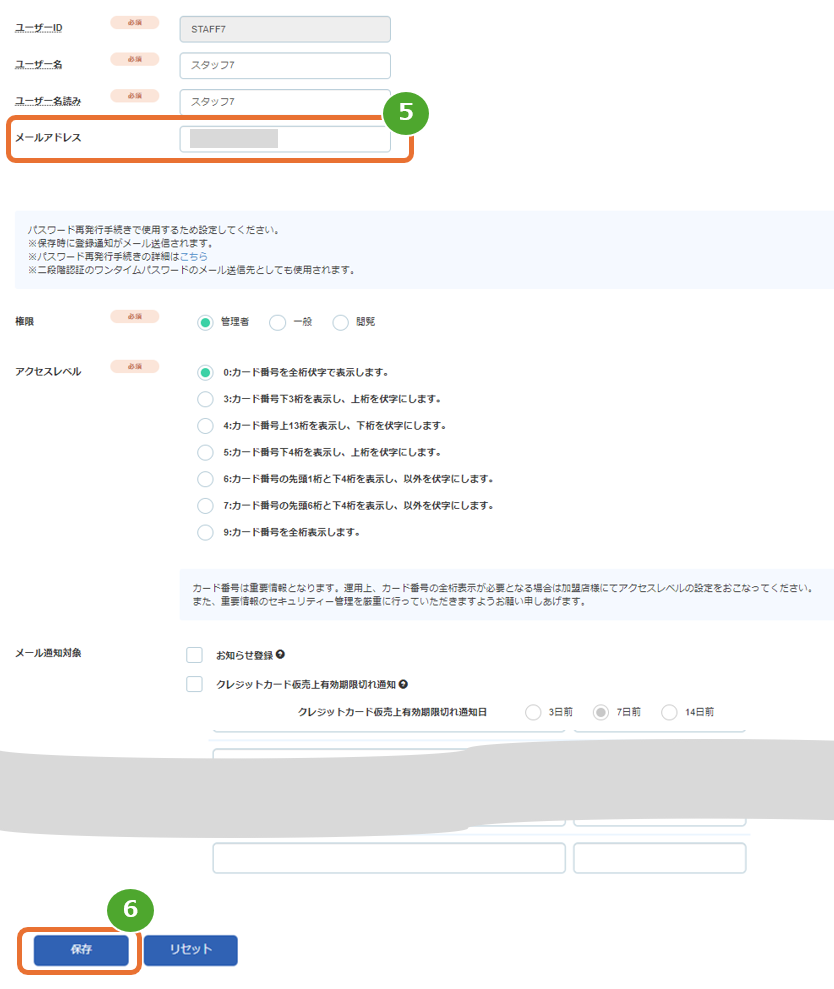Viewport: 834px width, 989px height.
Task: Focus the ユーザー名 input field
Action: pyautogui.click(x=285, y=65)
